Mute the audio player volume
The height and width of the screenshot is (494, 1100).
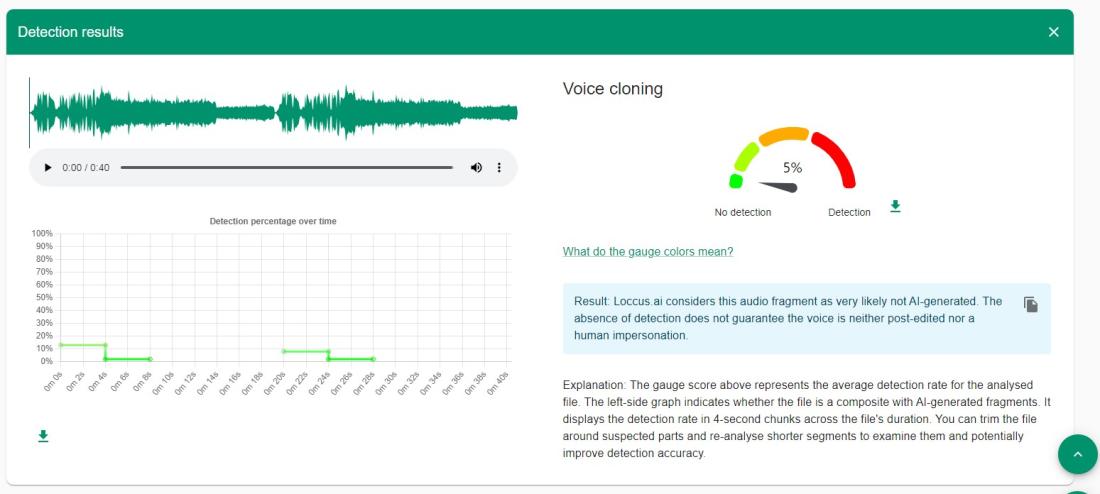[x=475, y=167]
